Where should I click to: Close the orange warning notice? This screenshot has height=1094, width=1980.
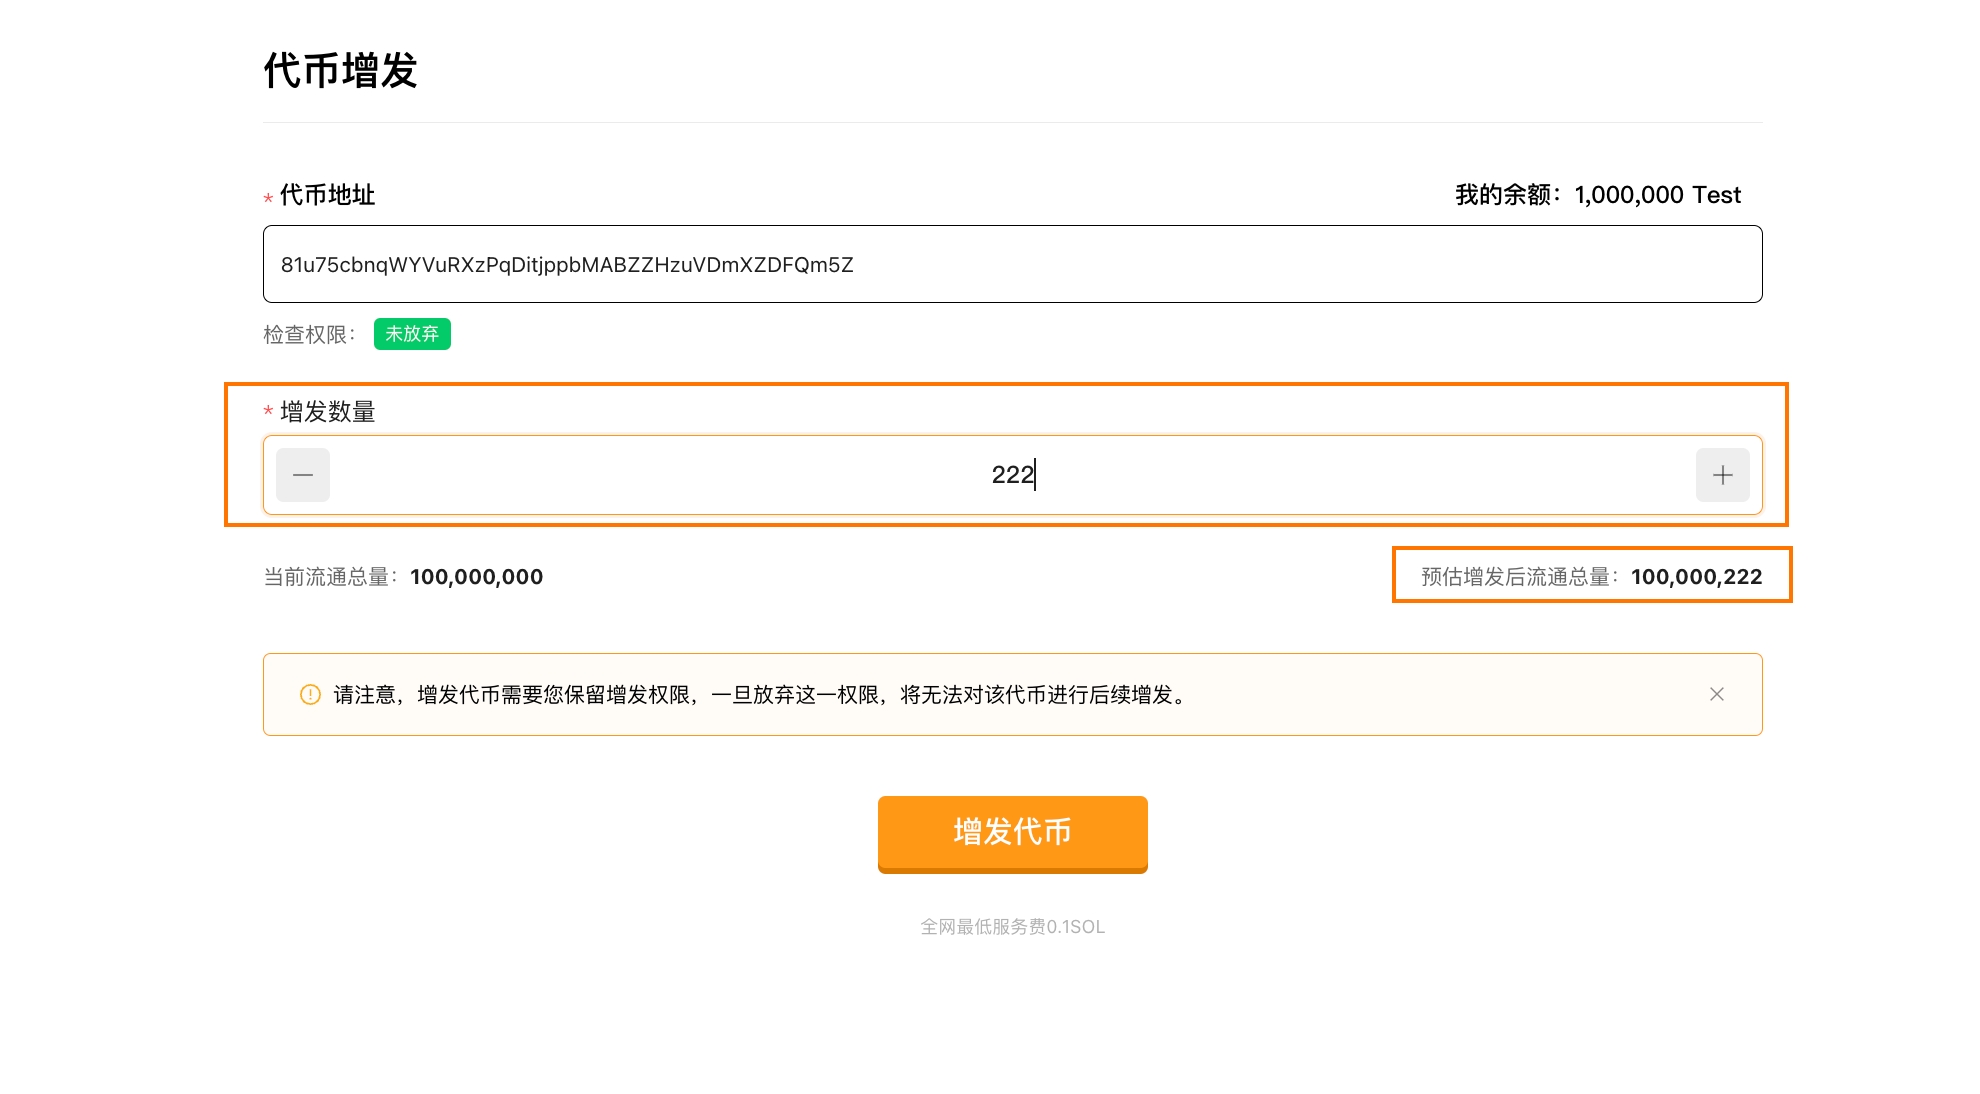pyautogui.click(x=1716, y=694)
